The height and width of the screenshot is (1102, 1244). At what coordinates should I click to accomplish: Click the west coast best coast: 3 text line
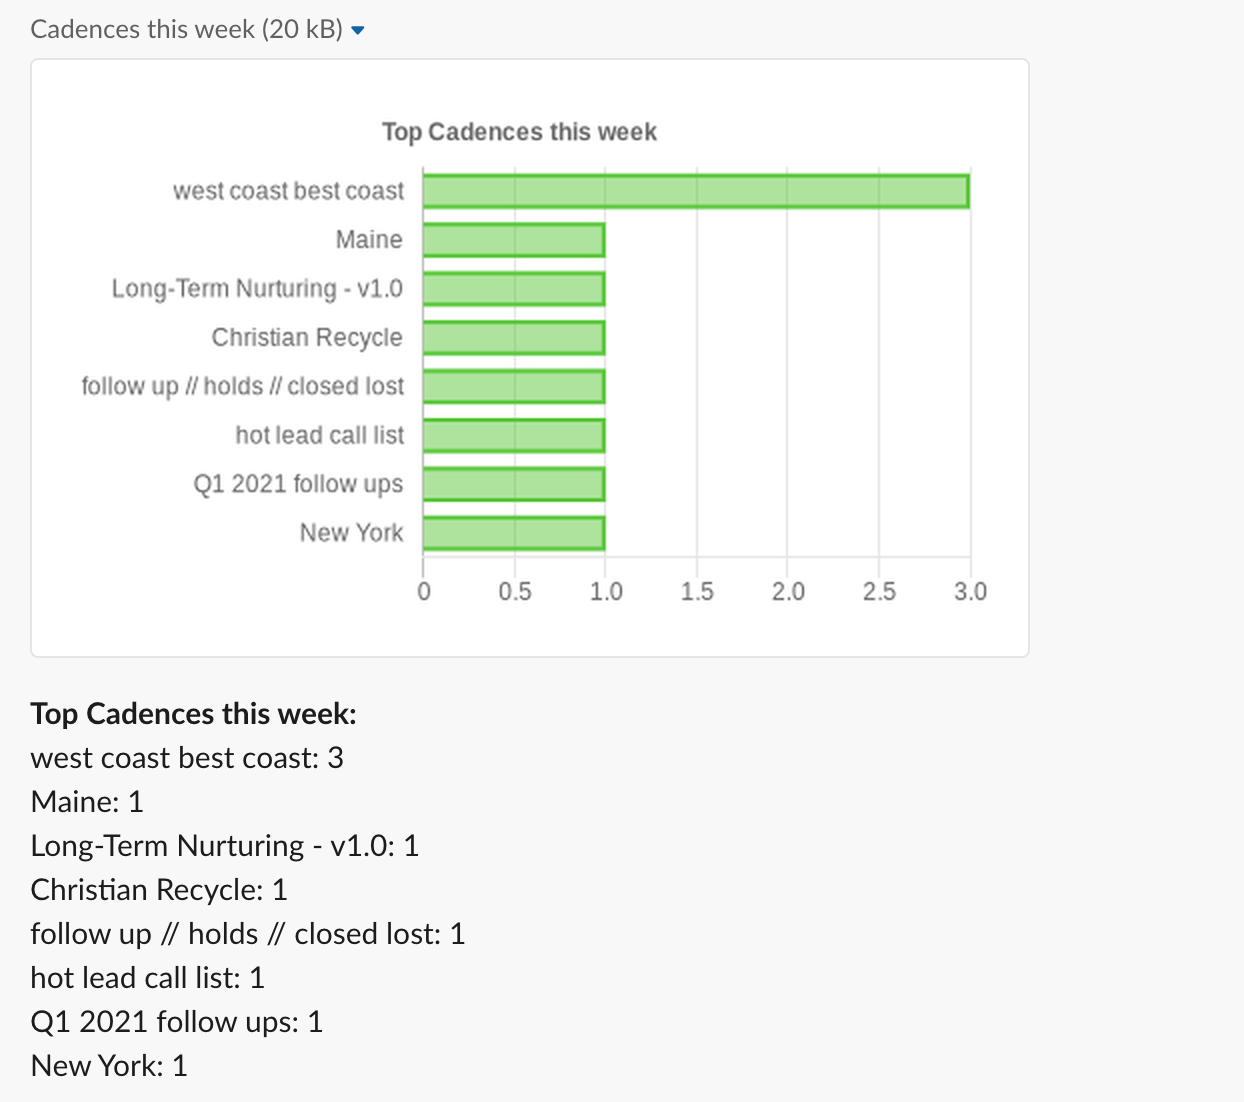point(187,758)
